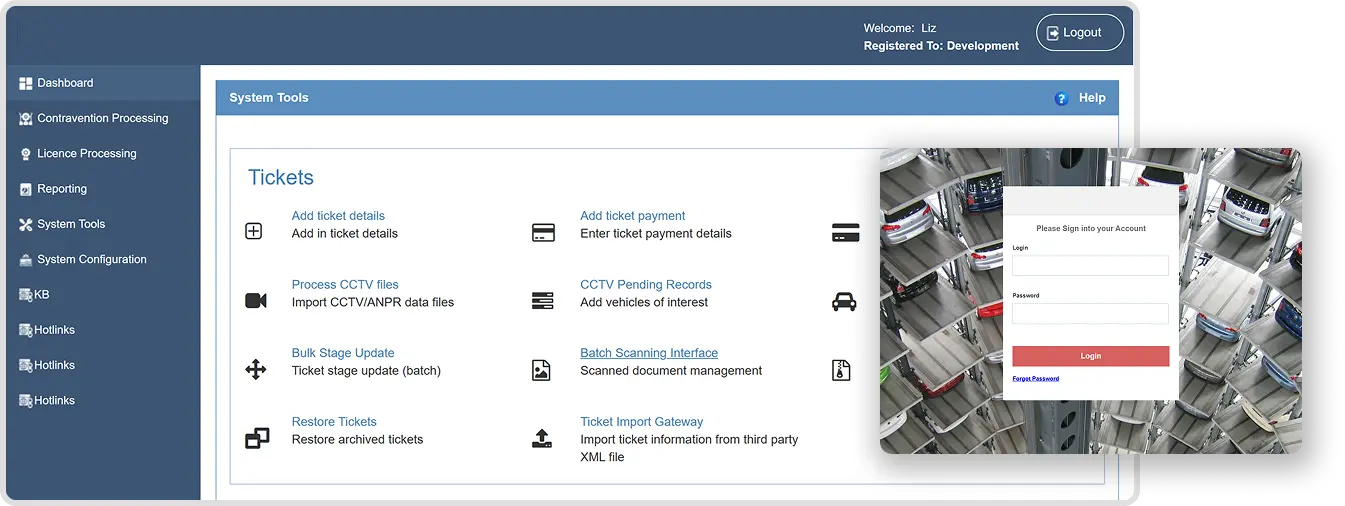Click the upload icon for Ticket Import Gateway
Image resolution: width=1345 pixels, height=506 pixels.
tap(542, 438)
